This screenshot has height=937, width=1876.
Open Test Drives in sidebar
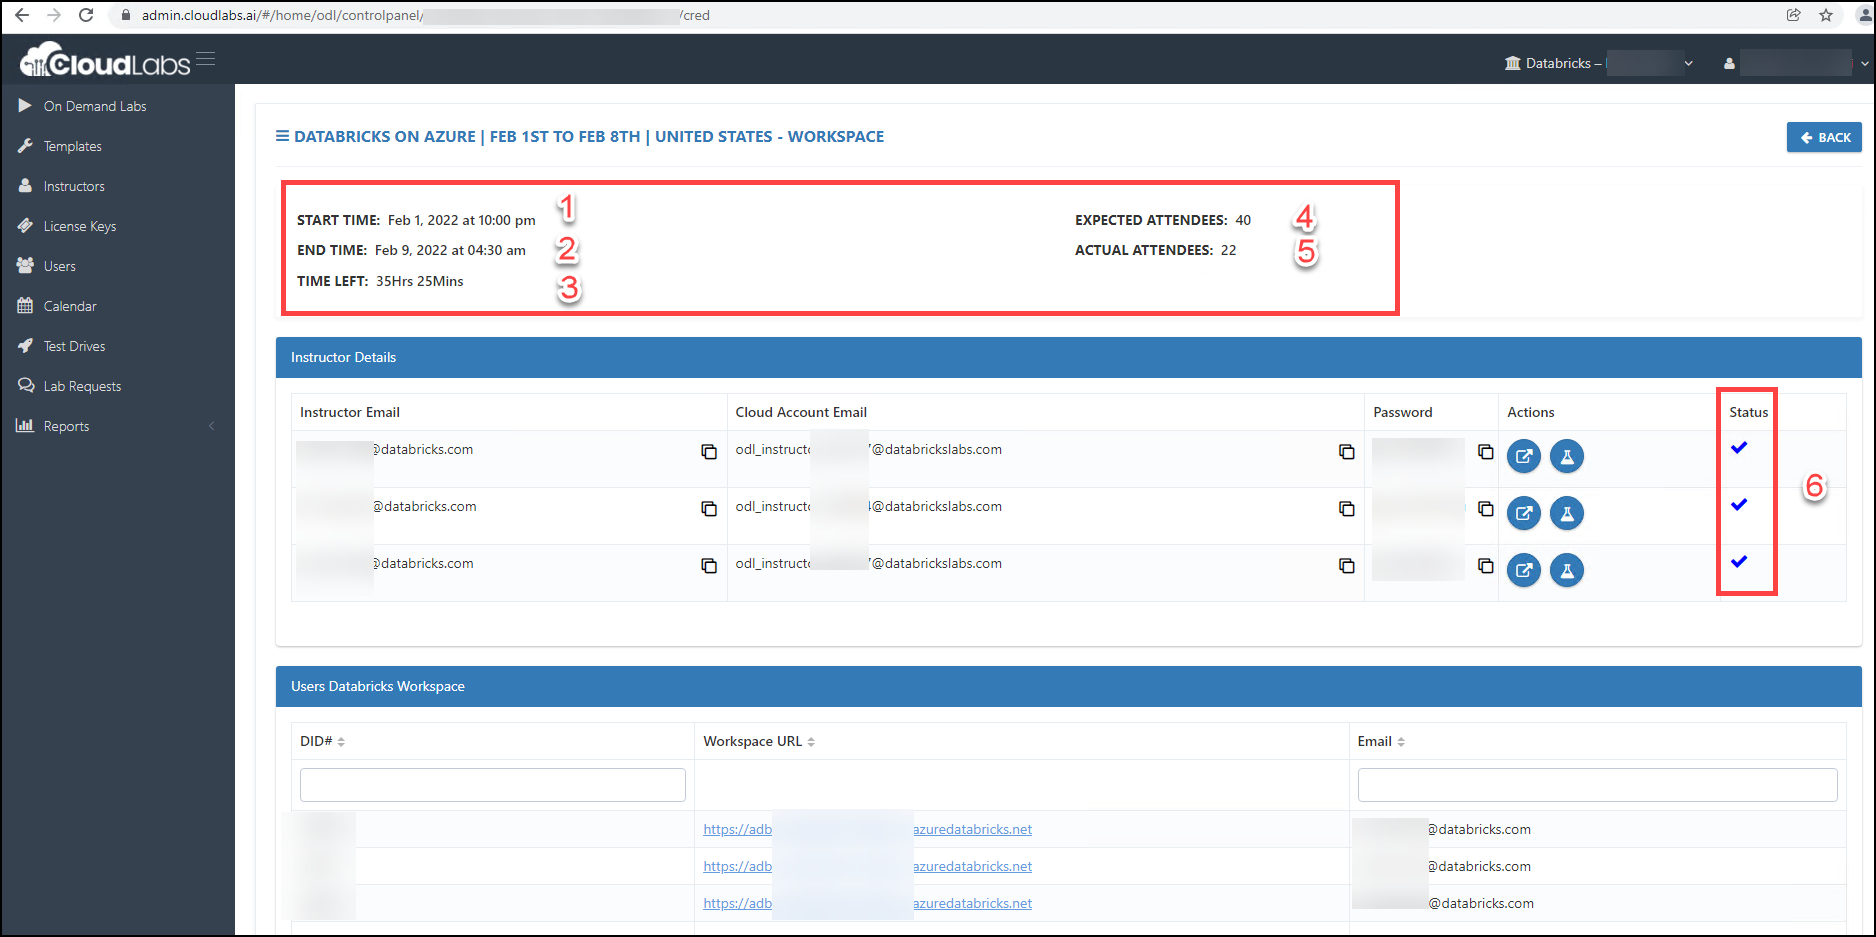(x=74, y=346)
